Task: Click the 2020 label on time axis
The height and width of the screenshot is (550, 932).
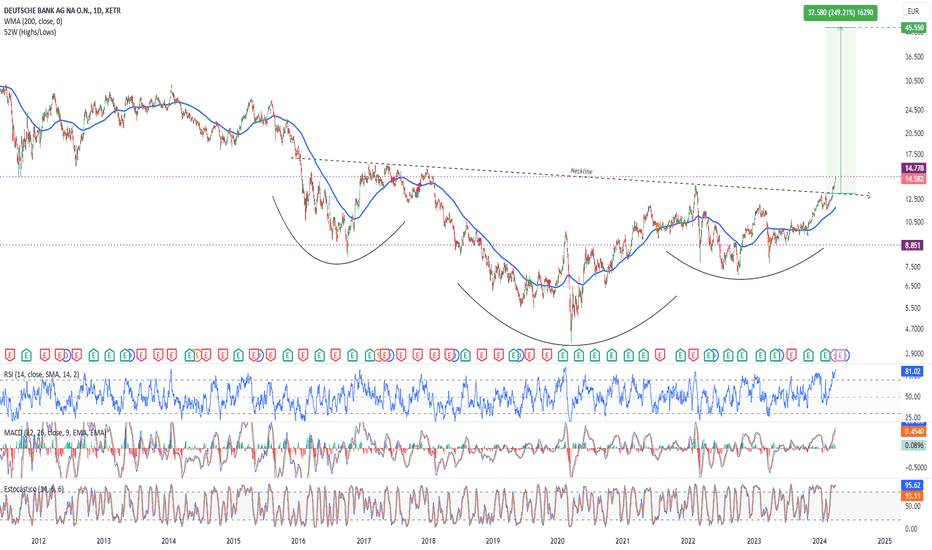Action: 557,541
